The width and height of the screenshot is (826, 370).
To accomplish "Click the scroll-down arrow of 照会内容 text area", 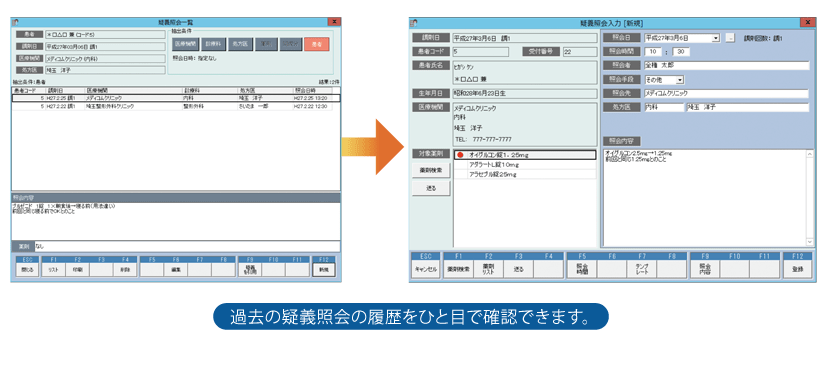I will (x=810, y=242).
